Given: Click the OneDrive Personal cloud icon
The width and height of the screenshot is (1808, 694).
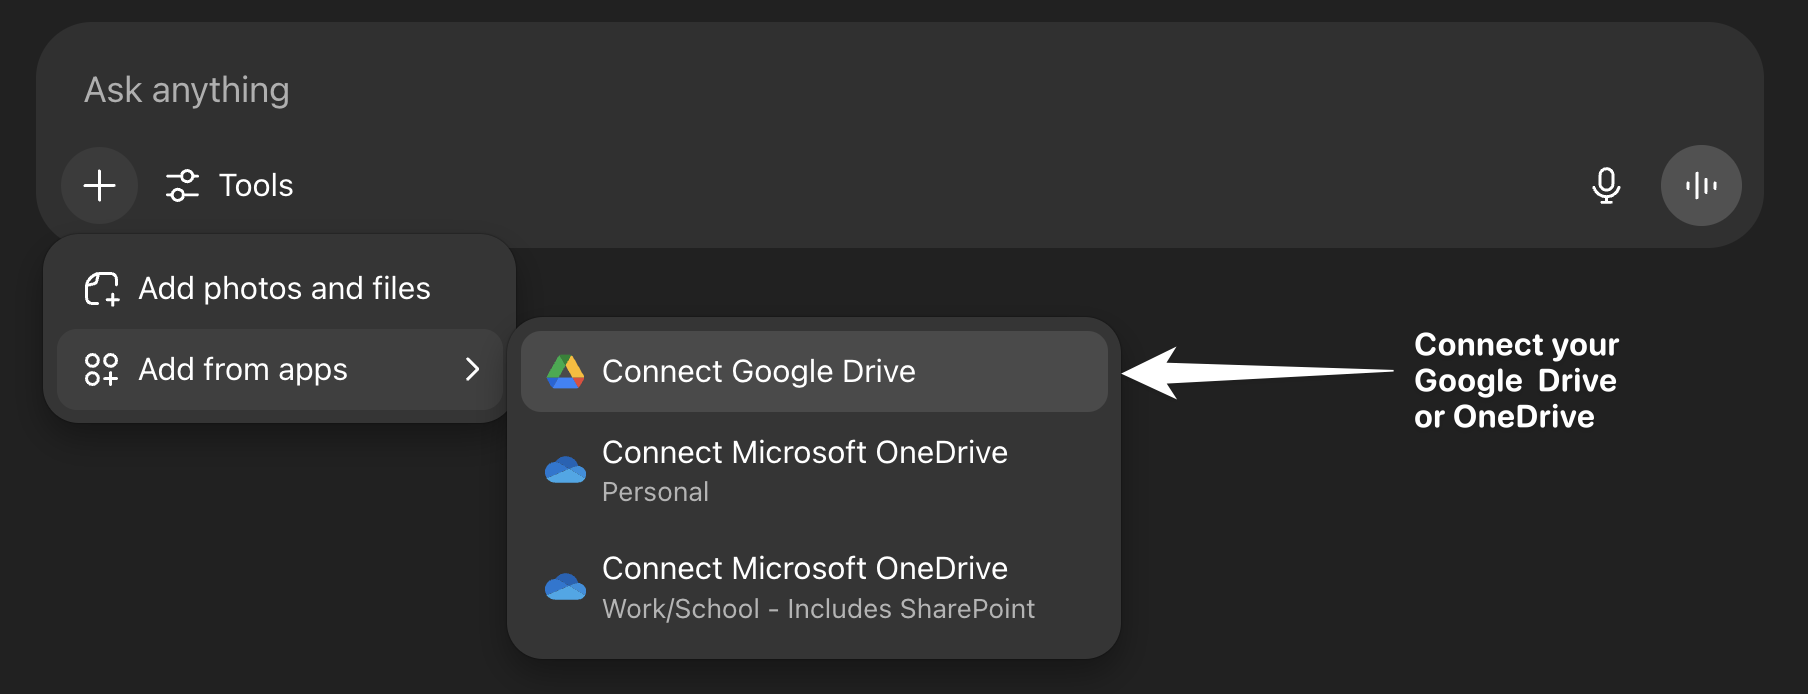Looking at the screenshot, I should (565, 470).
